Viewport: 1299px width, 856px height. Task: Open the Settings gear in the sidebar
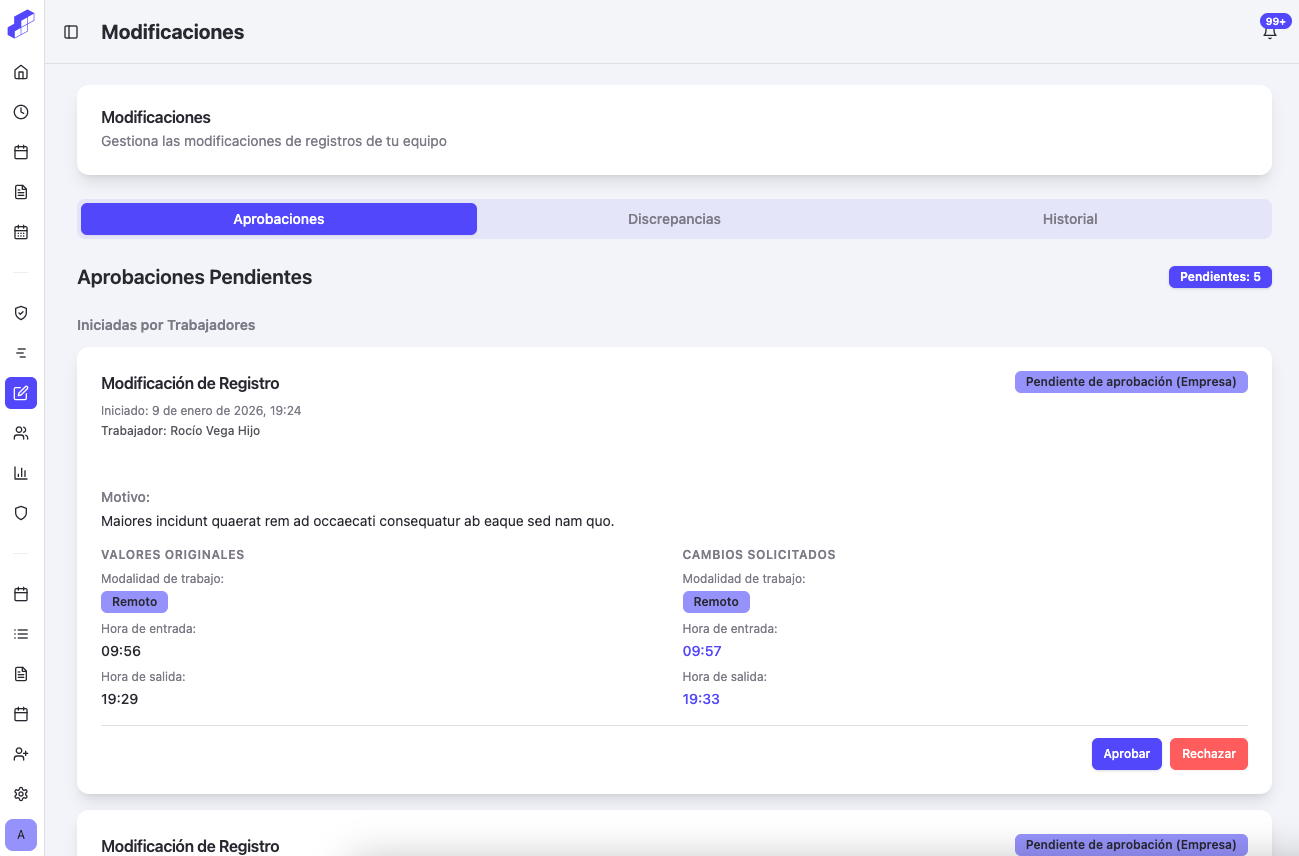(20, 794)
